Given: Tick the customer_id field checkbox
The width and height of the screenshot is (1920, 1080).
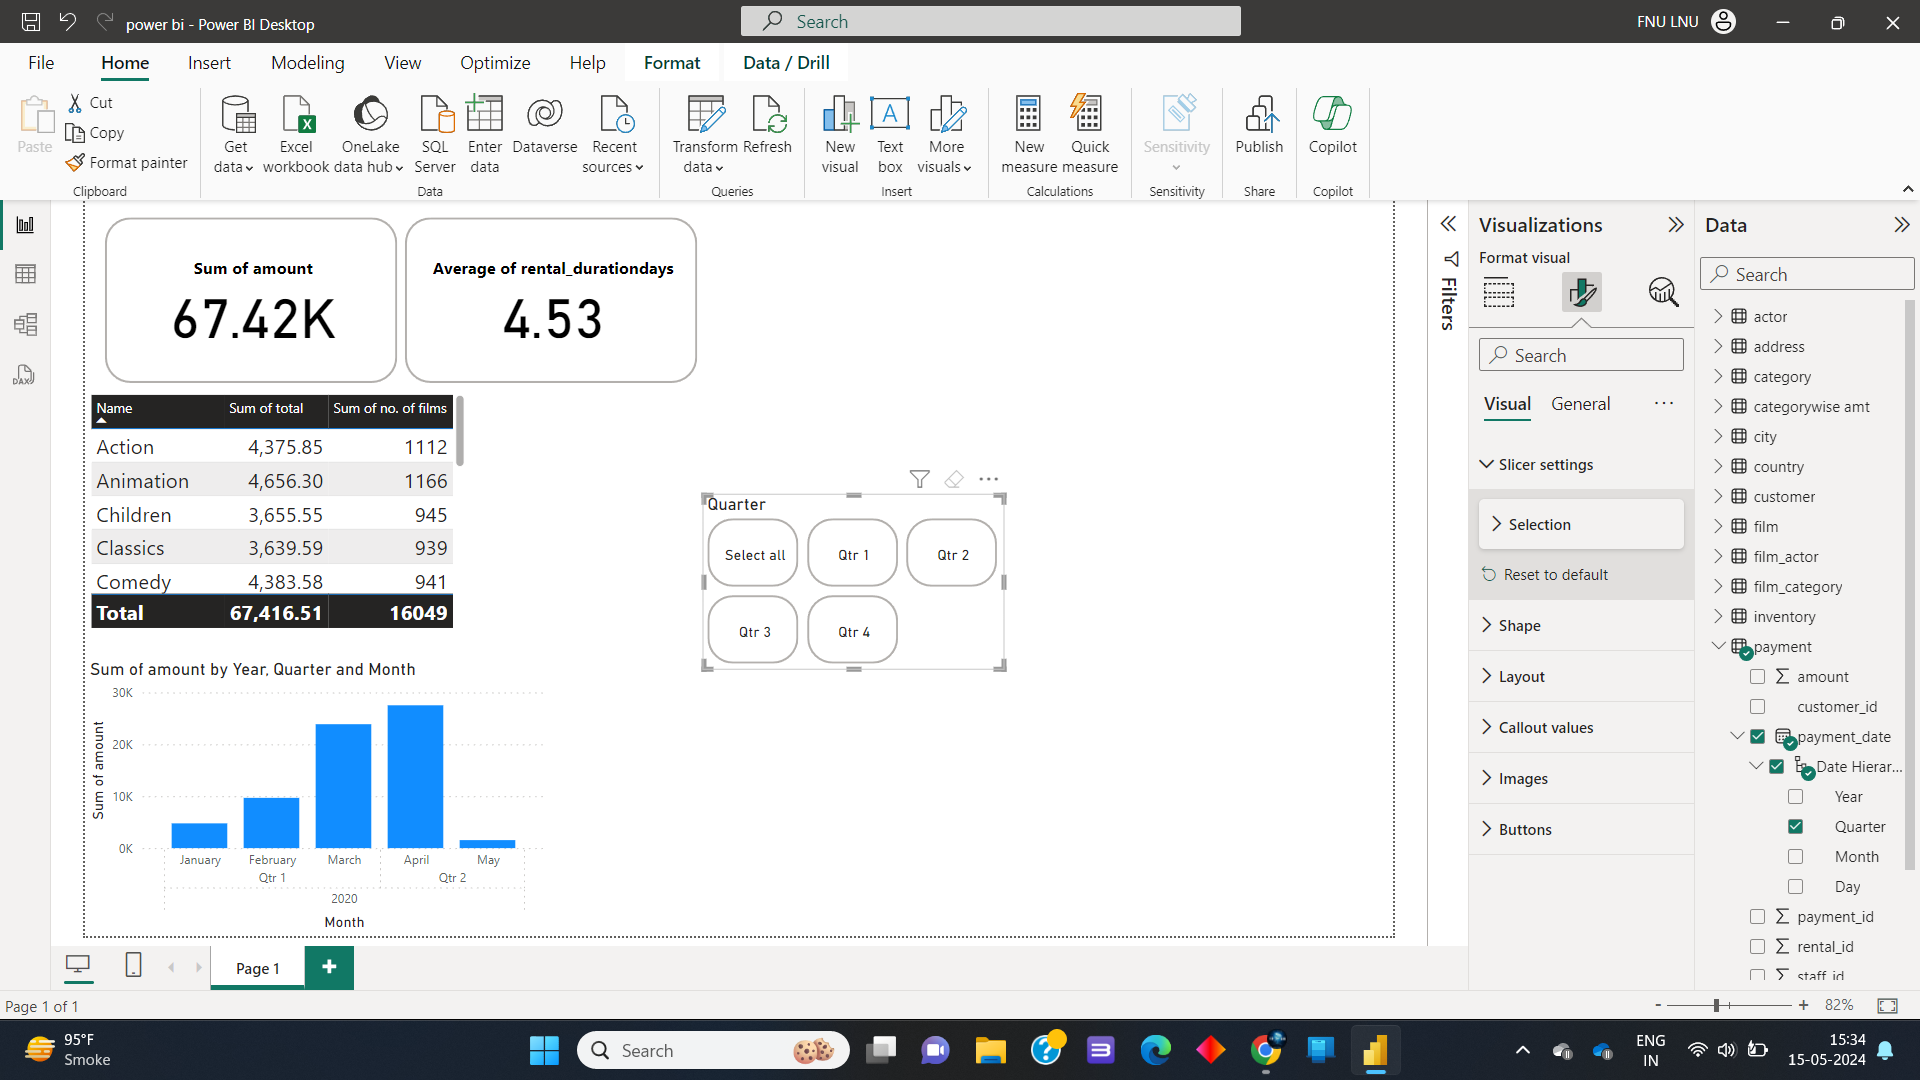Looking at the screenshot, I should pos(1757,707).
